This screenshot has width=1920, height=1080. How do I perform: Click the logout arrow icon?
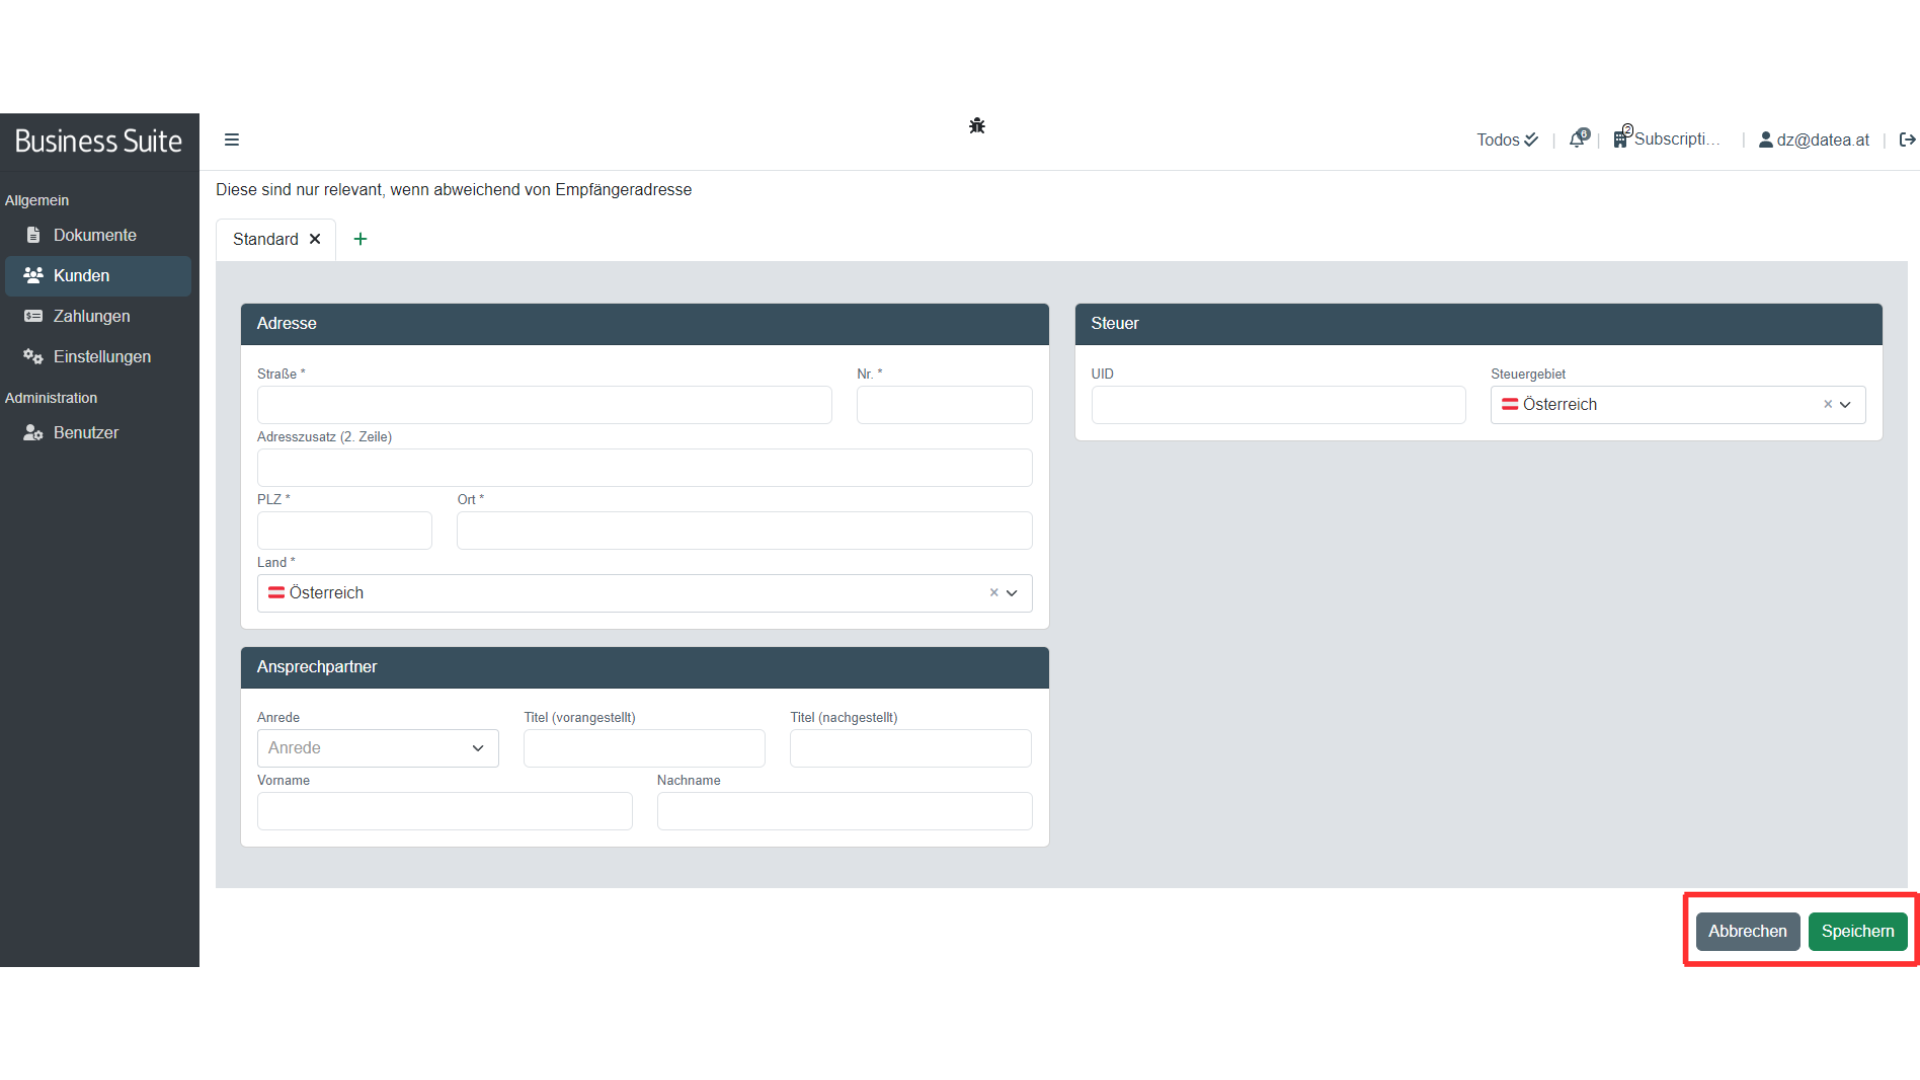1907,140
